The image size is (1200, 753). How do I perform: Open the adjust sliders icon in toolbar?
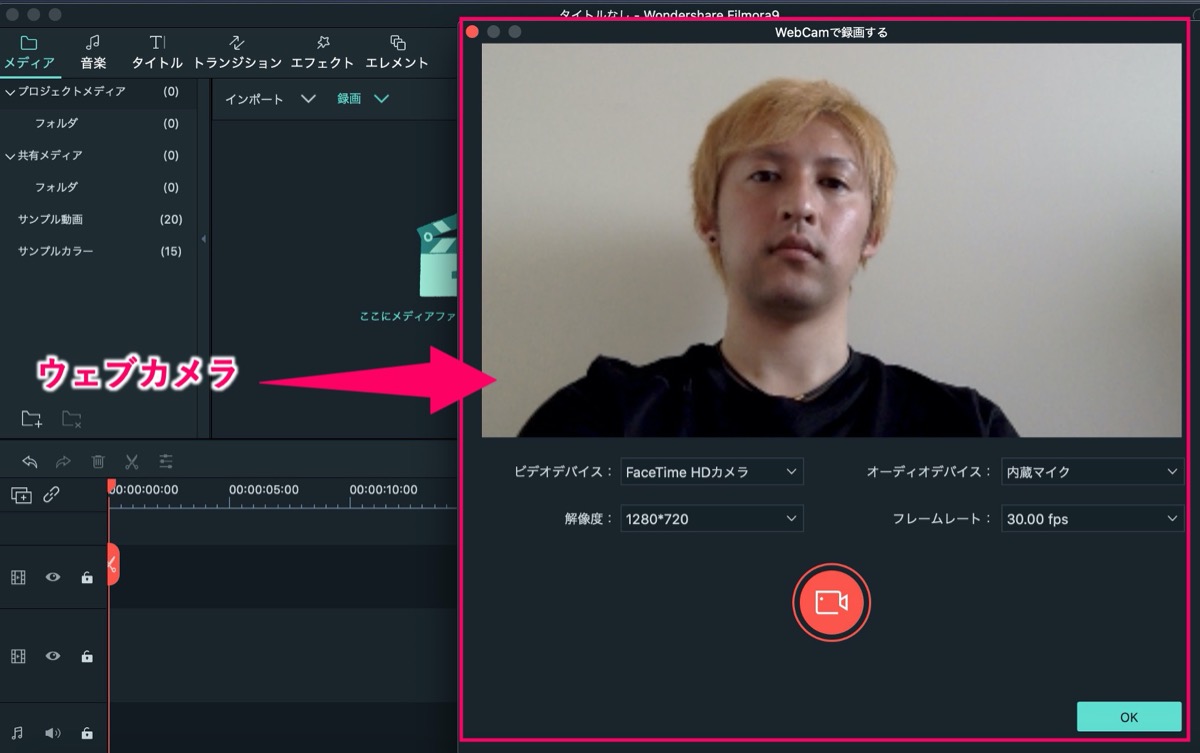coord(166,461)
